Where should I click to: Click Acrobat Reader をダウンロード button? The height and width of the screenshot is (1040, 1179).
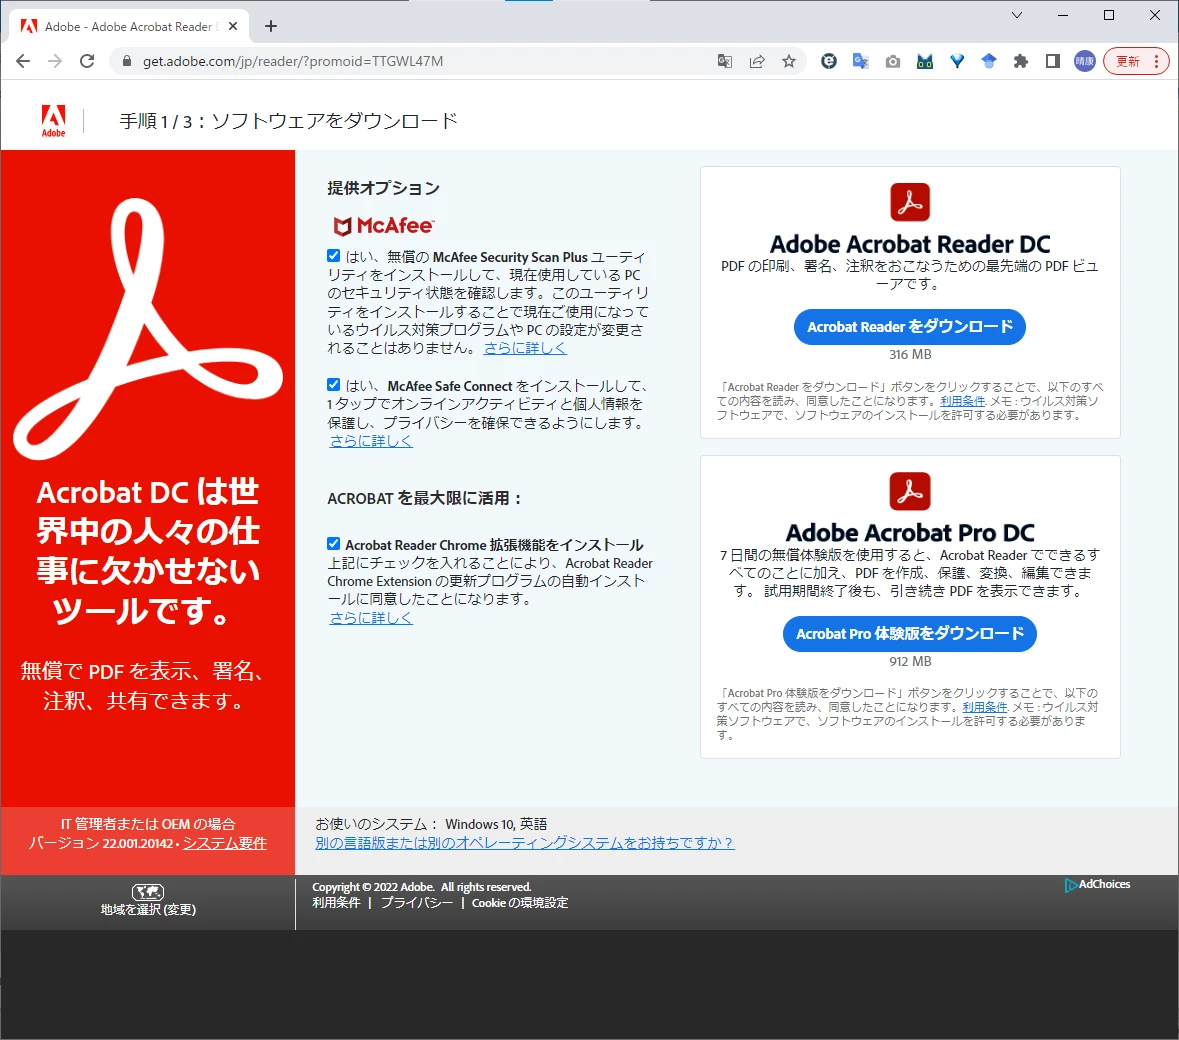[910, 326]
